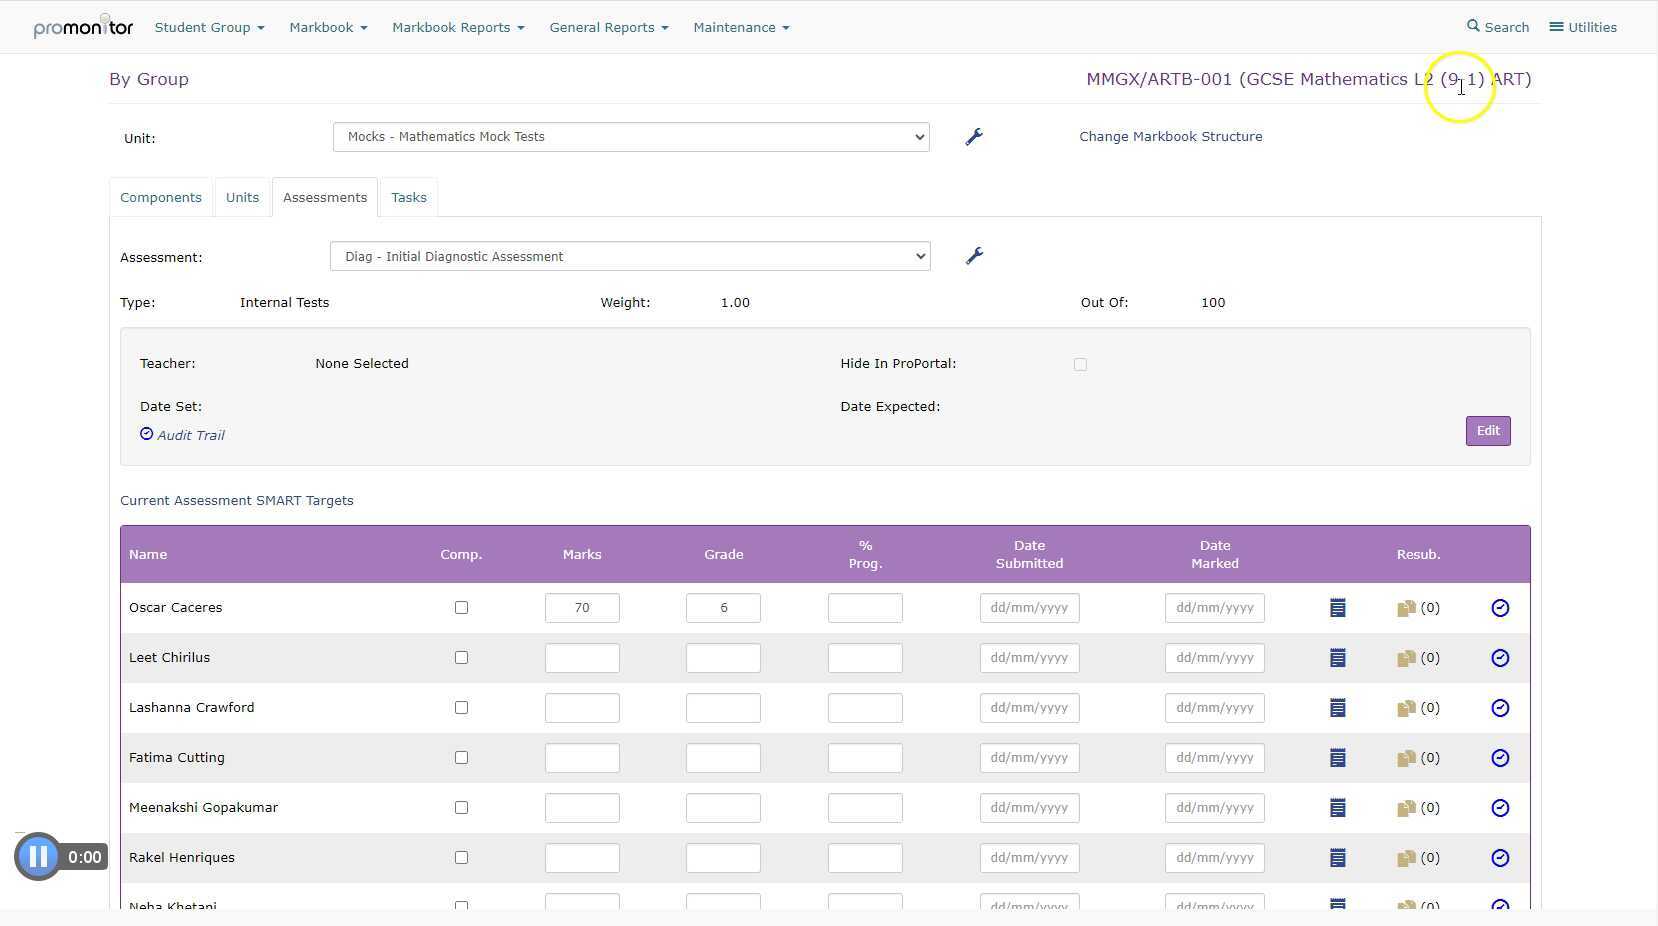Expand the Unit dropdown showing Mathematics Mock Tests
This screenshot has width=1658, height=926.
click(x=630, y=137)
